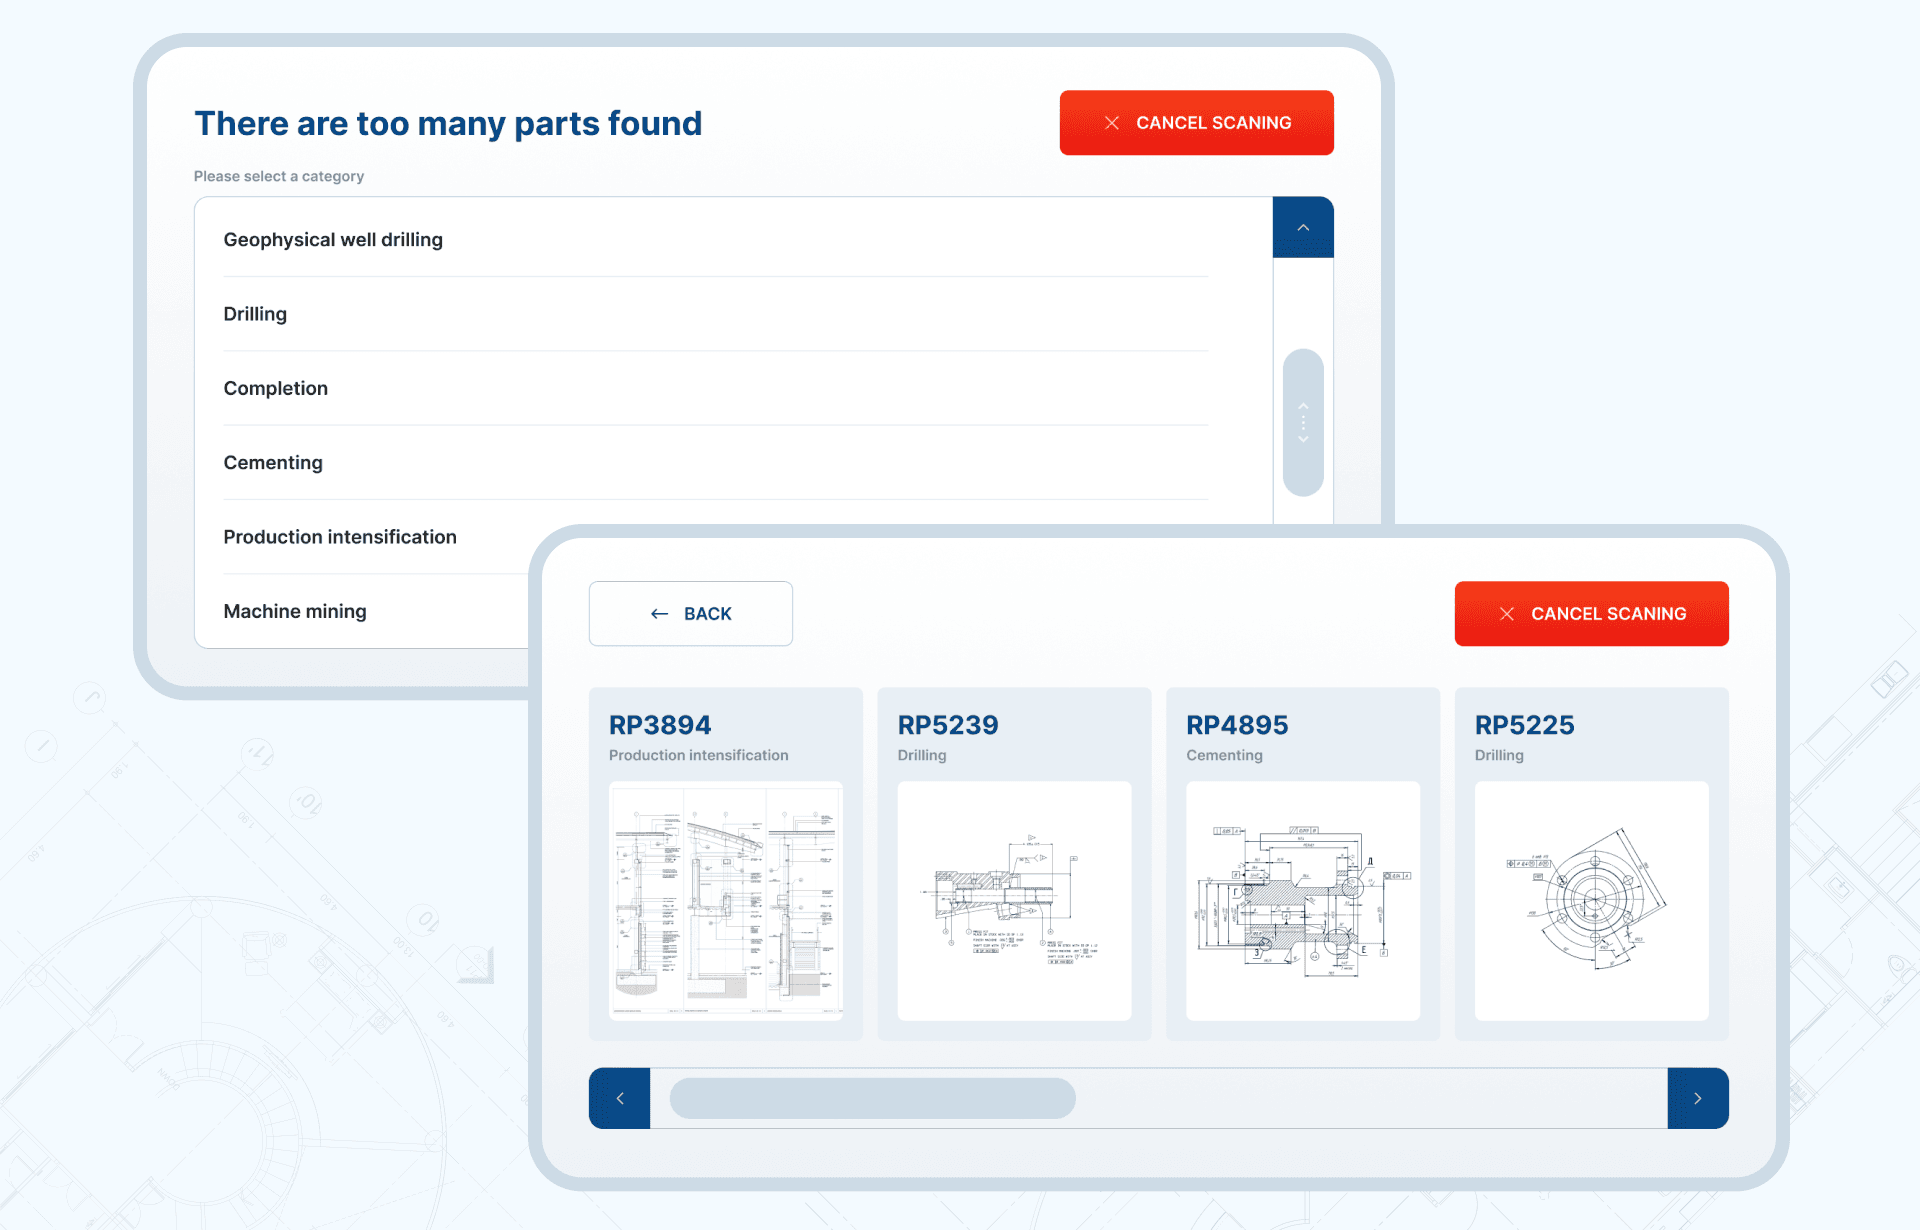This screenshot has height=1230, width=1920.
Task: Choose the Completion category
Action: 275,388
